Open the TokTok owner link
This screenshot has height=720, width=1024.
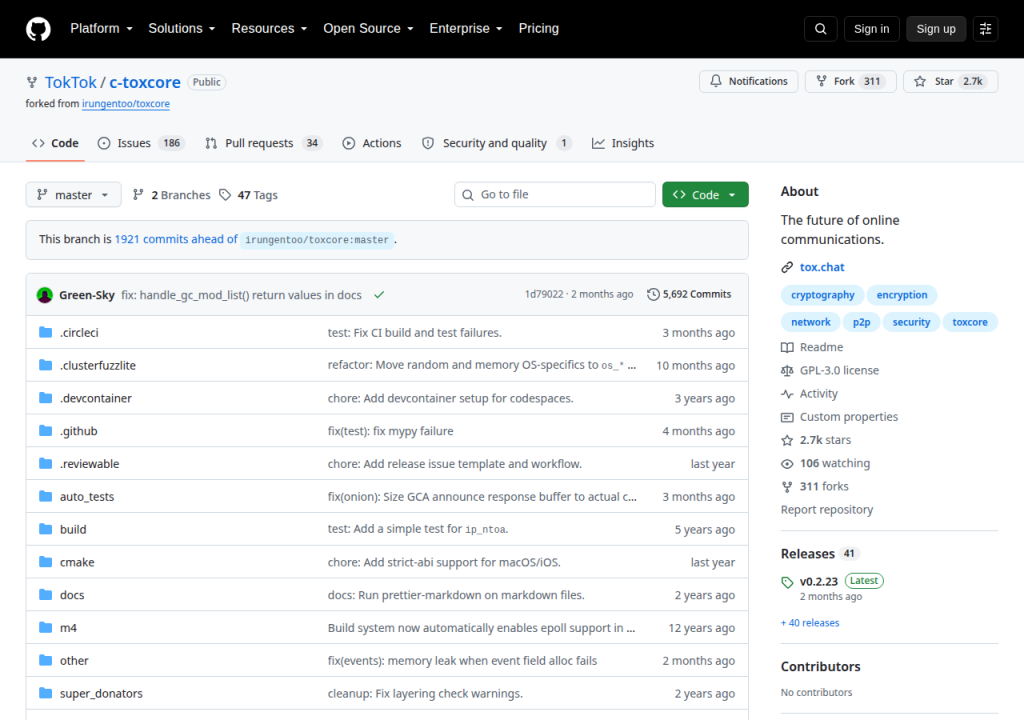pos(71,82)
